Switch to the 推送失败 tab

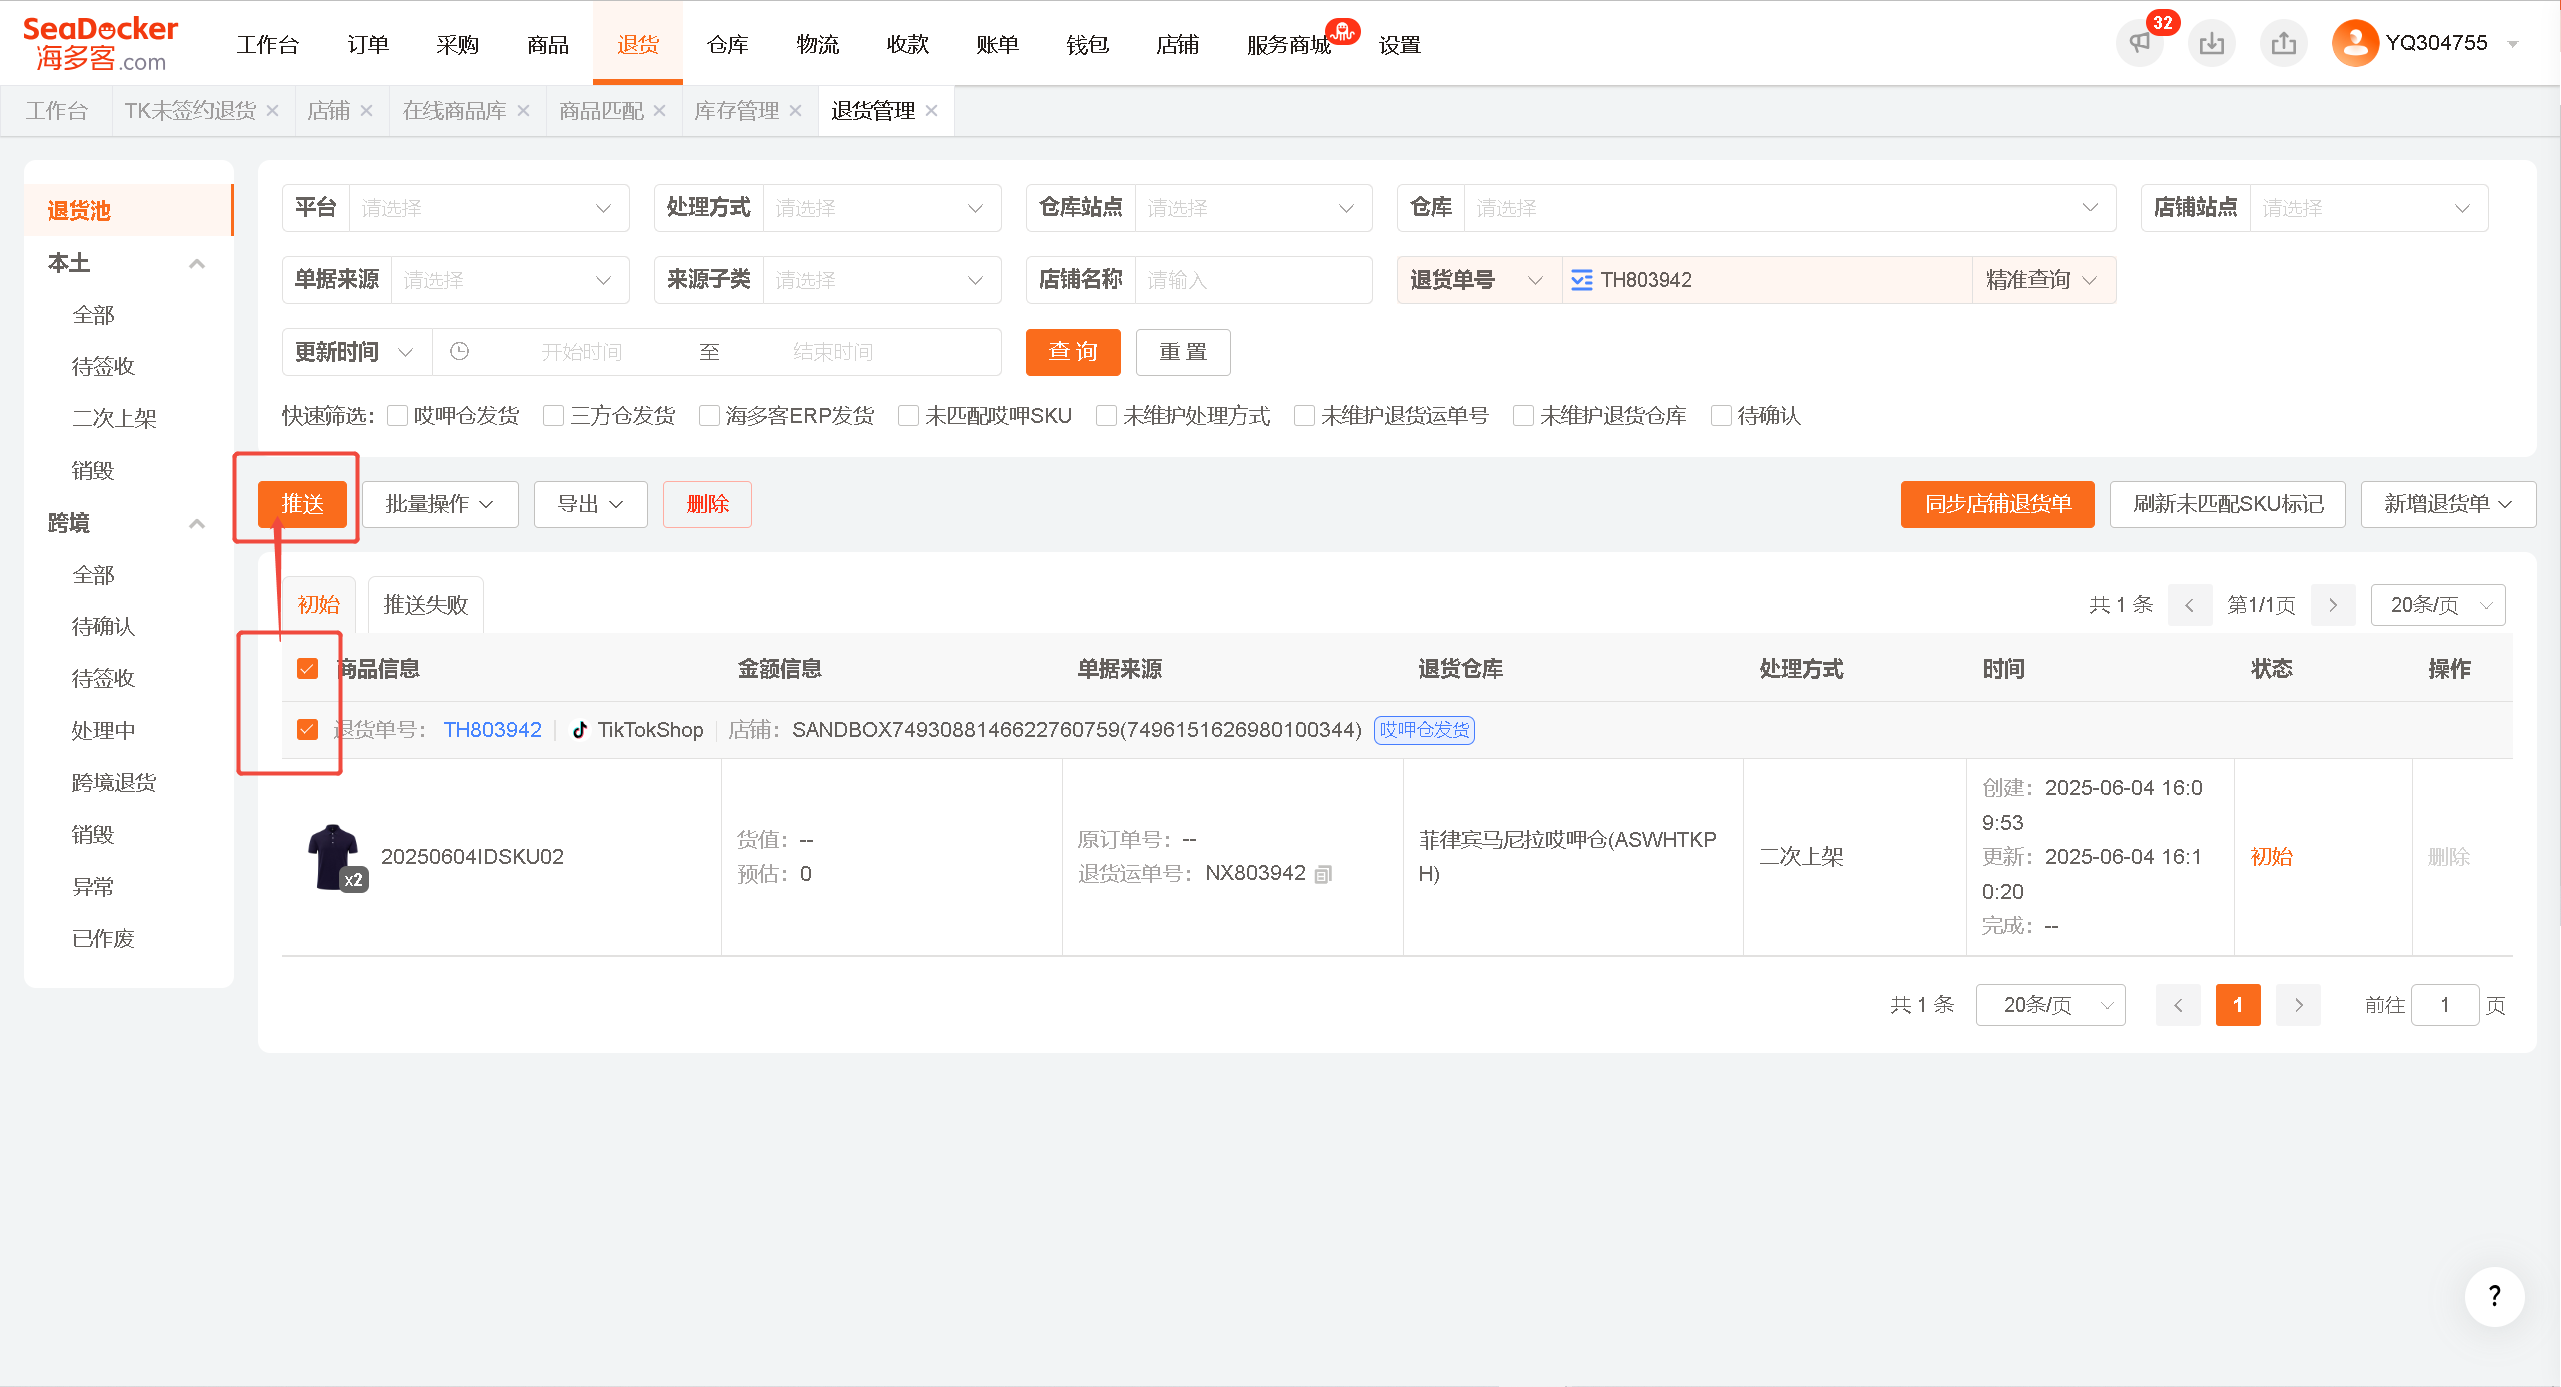click(426, 605)
